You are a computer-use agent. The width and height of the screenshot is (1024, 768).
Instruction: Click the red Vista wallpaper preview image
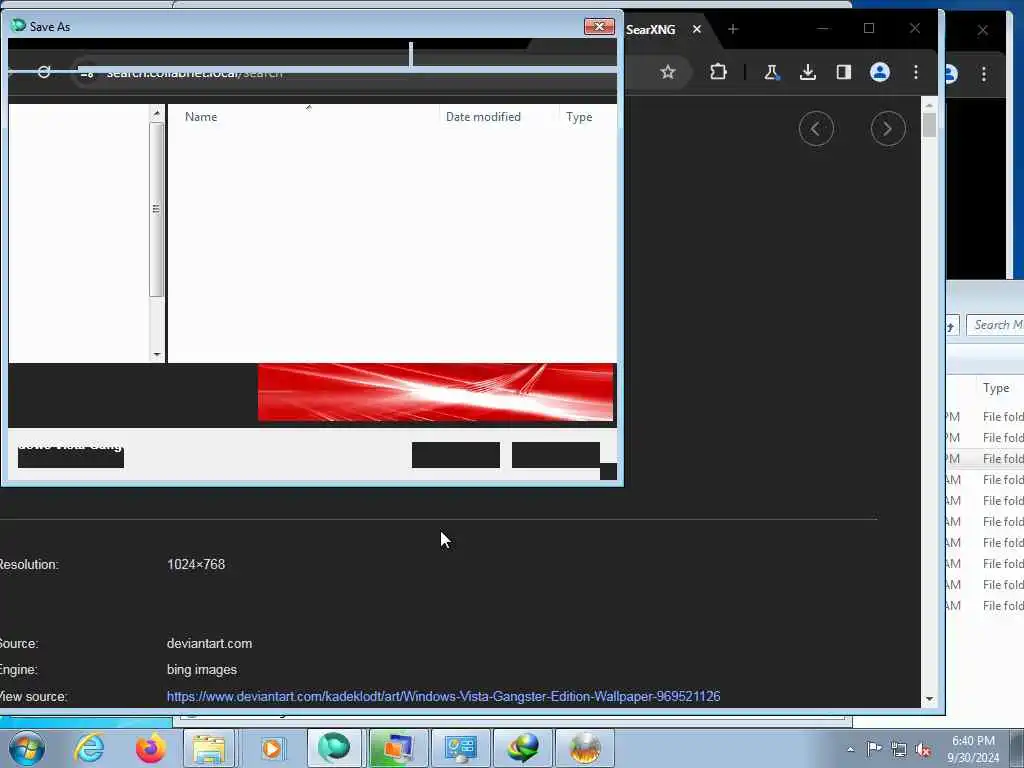(436, 392)
